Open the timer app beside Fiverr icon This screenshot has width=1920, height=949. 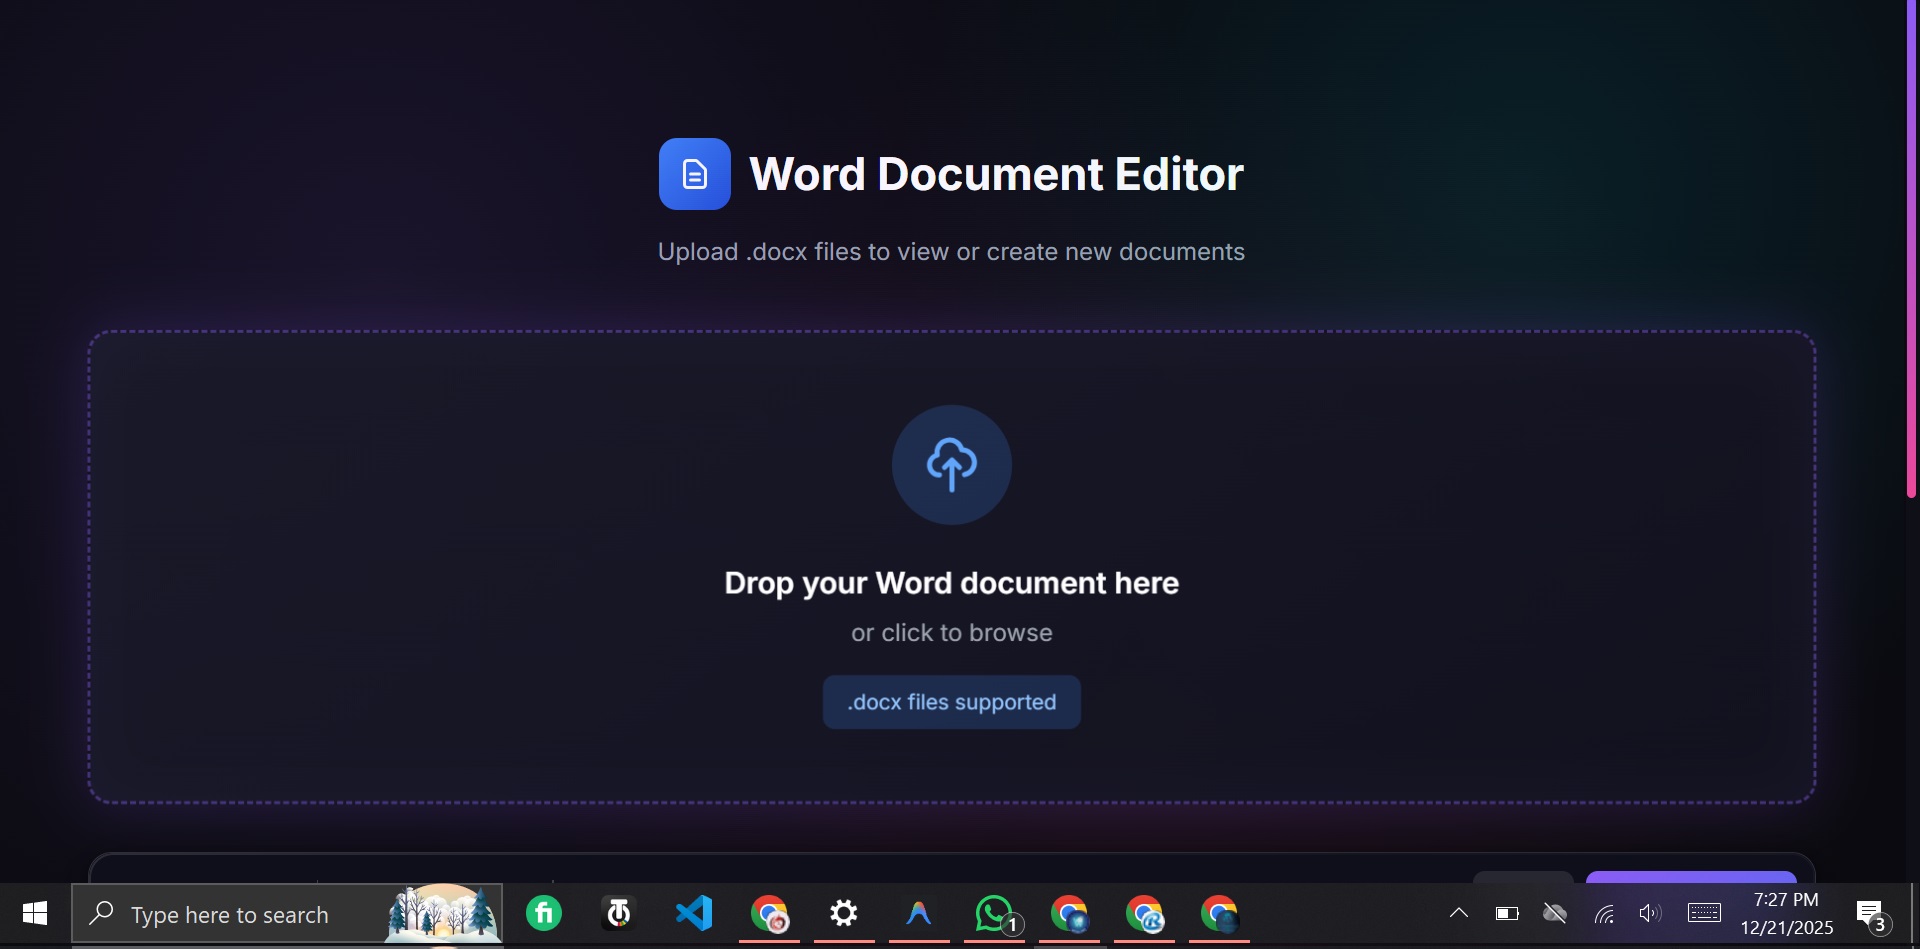click(619, 914)
